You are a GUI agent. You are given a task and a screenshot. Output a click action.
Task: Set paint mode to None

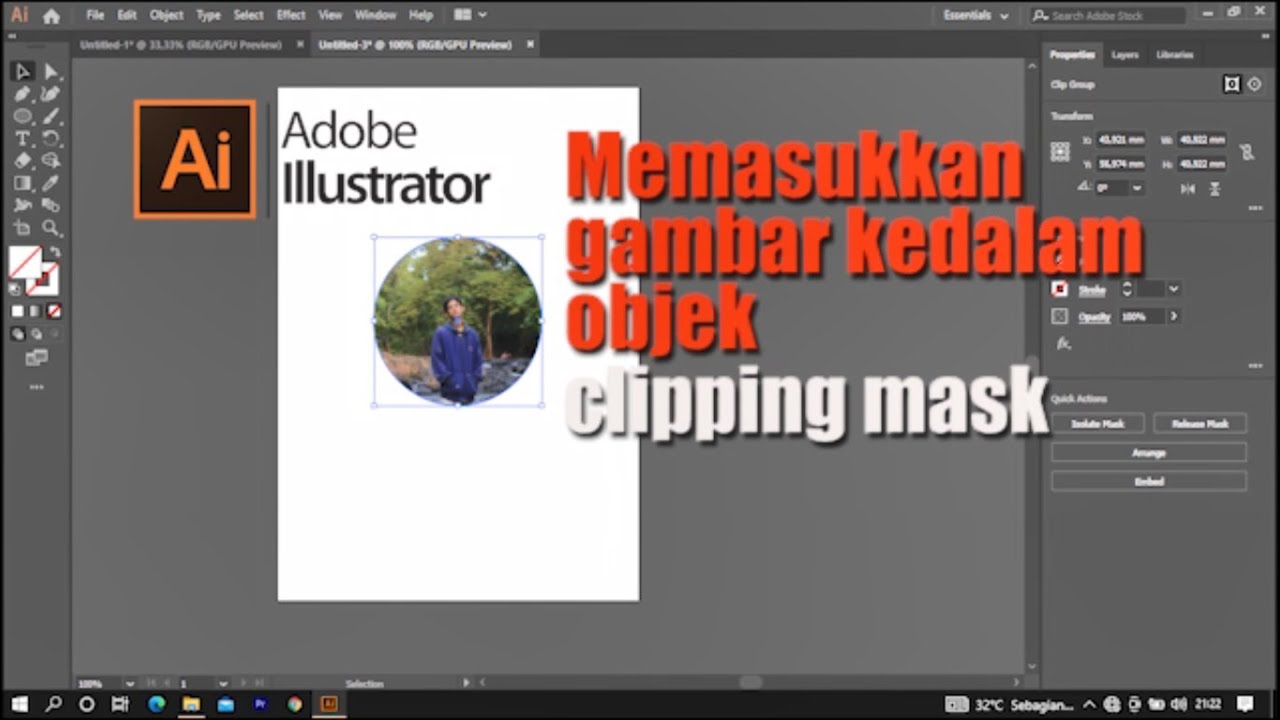click(x=55, y=311)
